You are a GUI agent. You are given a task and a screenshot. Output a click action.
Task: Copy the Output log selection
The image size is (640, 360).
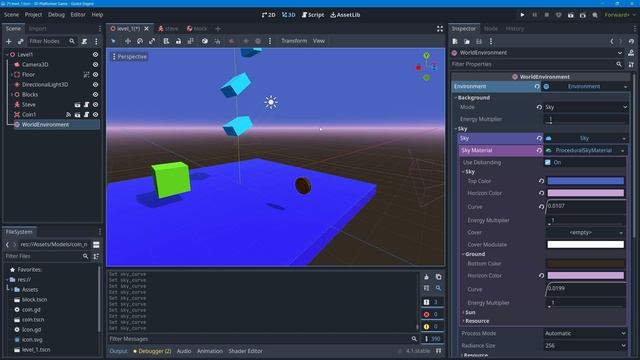coord(438,277)
